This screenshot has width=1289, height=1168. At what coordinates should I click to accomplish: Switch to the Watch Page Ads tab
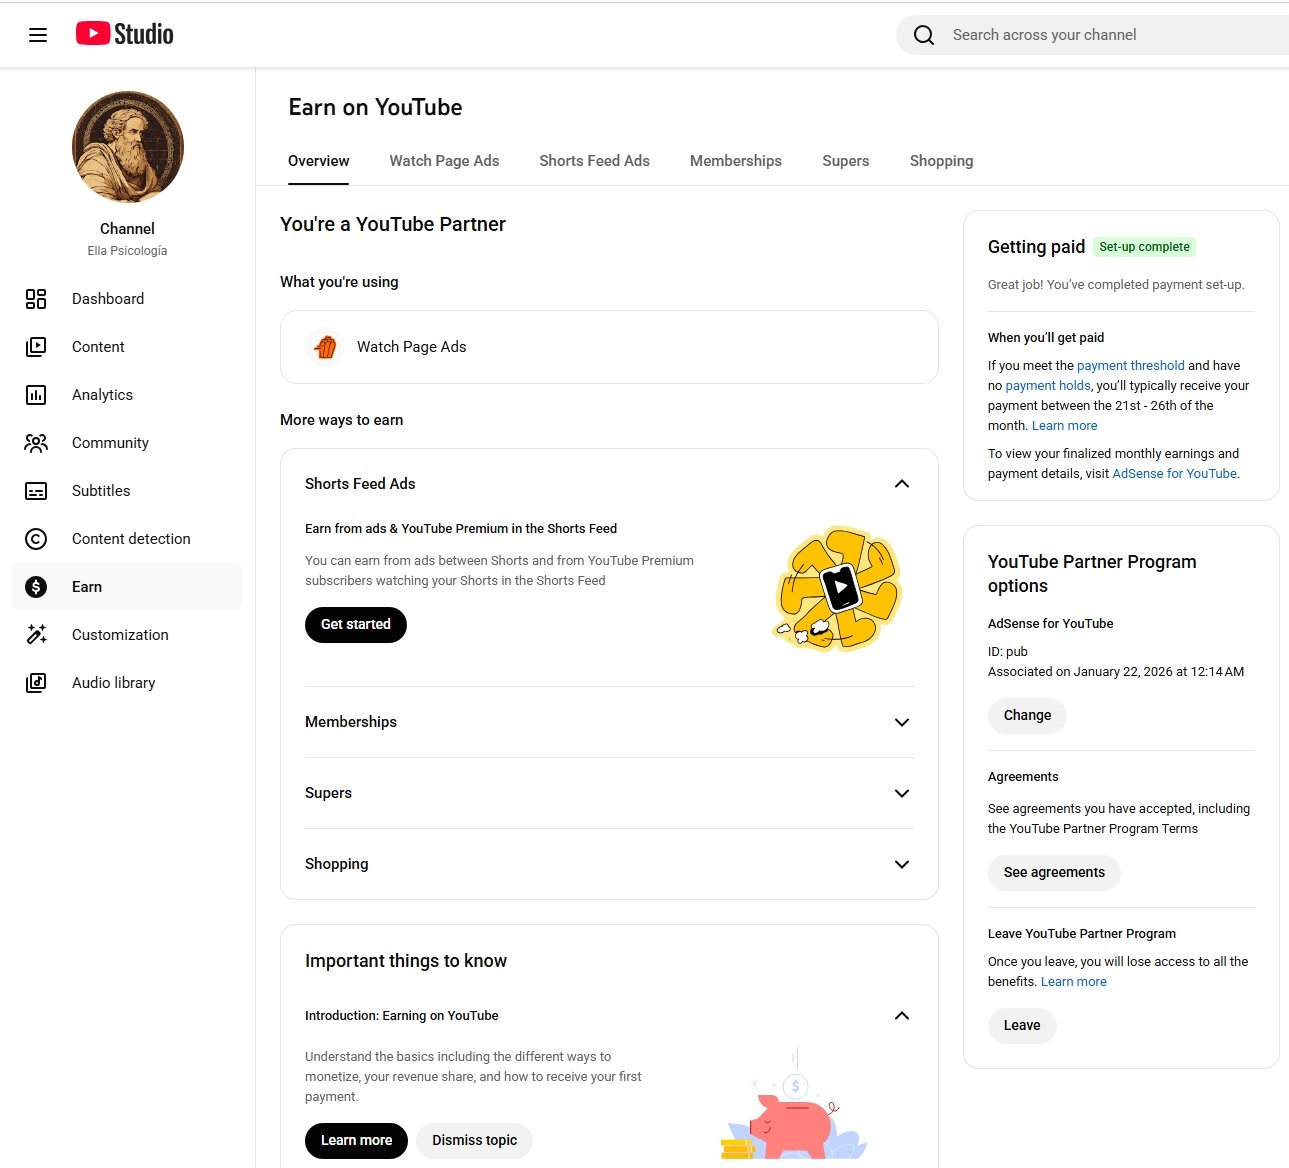pyautogui.click(x=444, y=161)
